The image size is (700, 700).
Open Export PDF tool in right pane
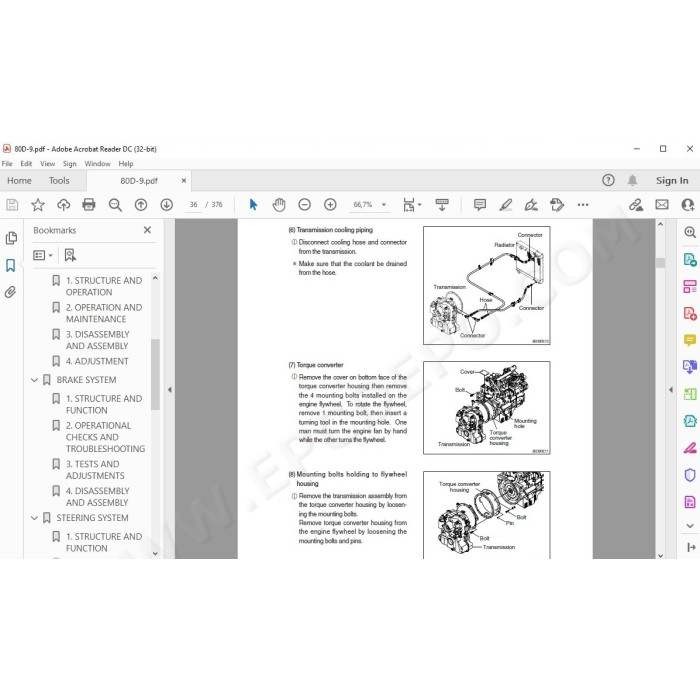click(690, 259)
